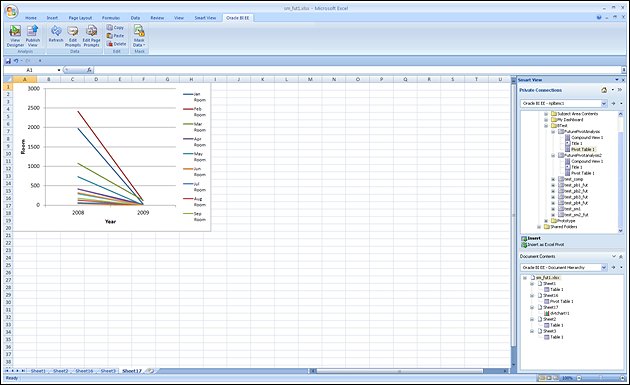This screenshot has height=385, width=630.
Task: Collapse Sheet16 in Document Contents
Action: (x=532, y=295)
